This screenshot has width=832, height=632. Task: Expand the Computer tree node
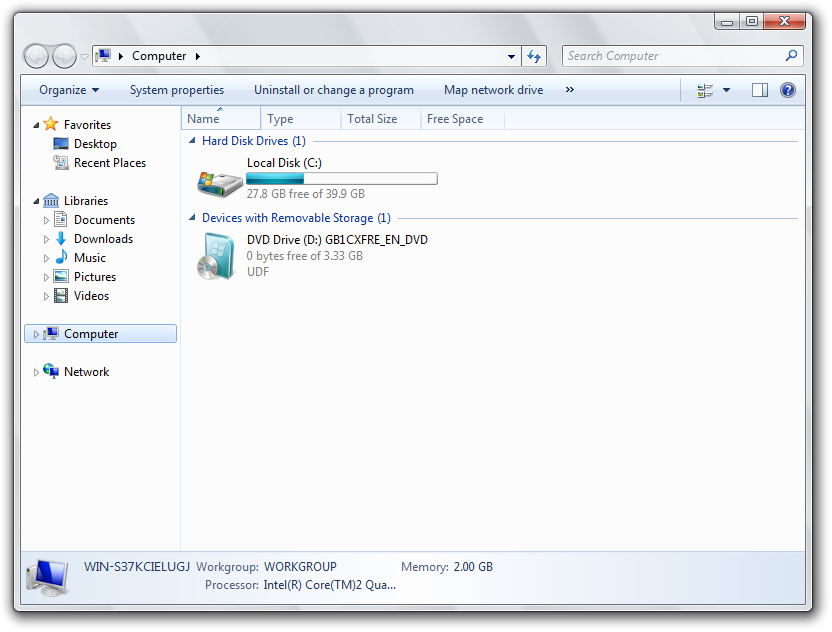(x=36, y=335)
